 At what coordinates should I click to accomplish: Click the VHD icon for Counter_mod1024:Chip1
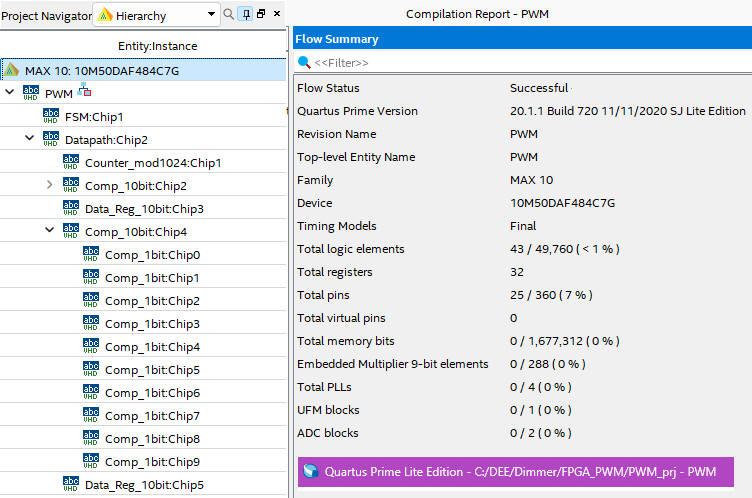71,162
